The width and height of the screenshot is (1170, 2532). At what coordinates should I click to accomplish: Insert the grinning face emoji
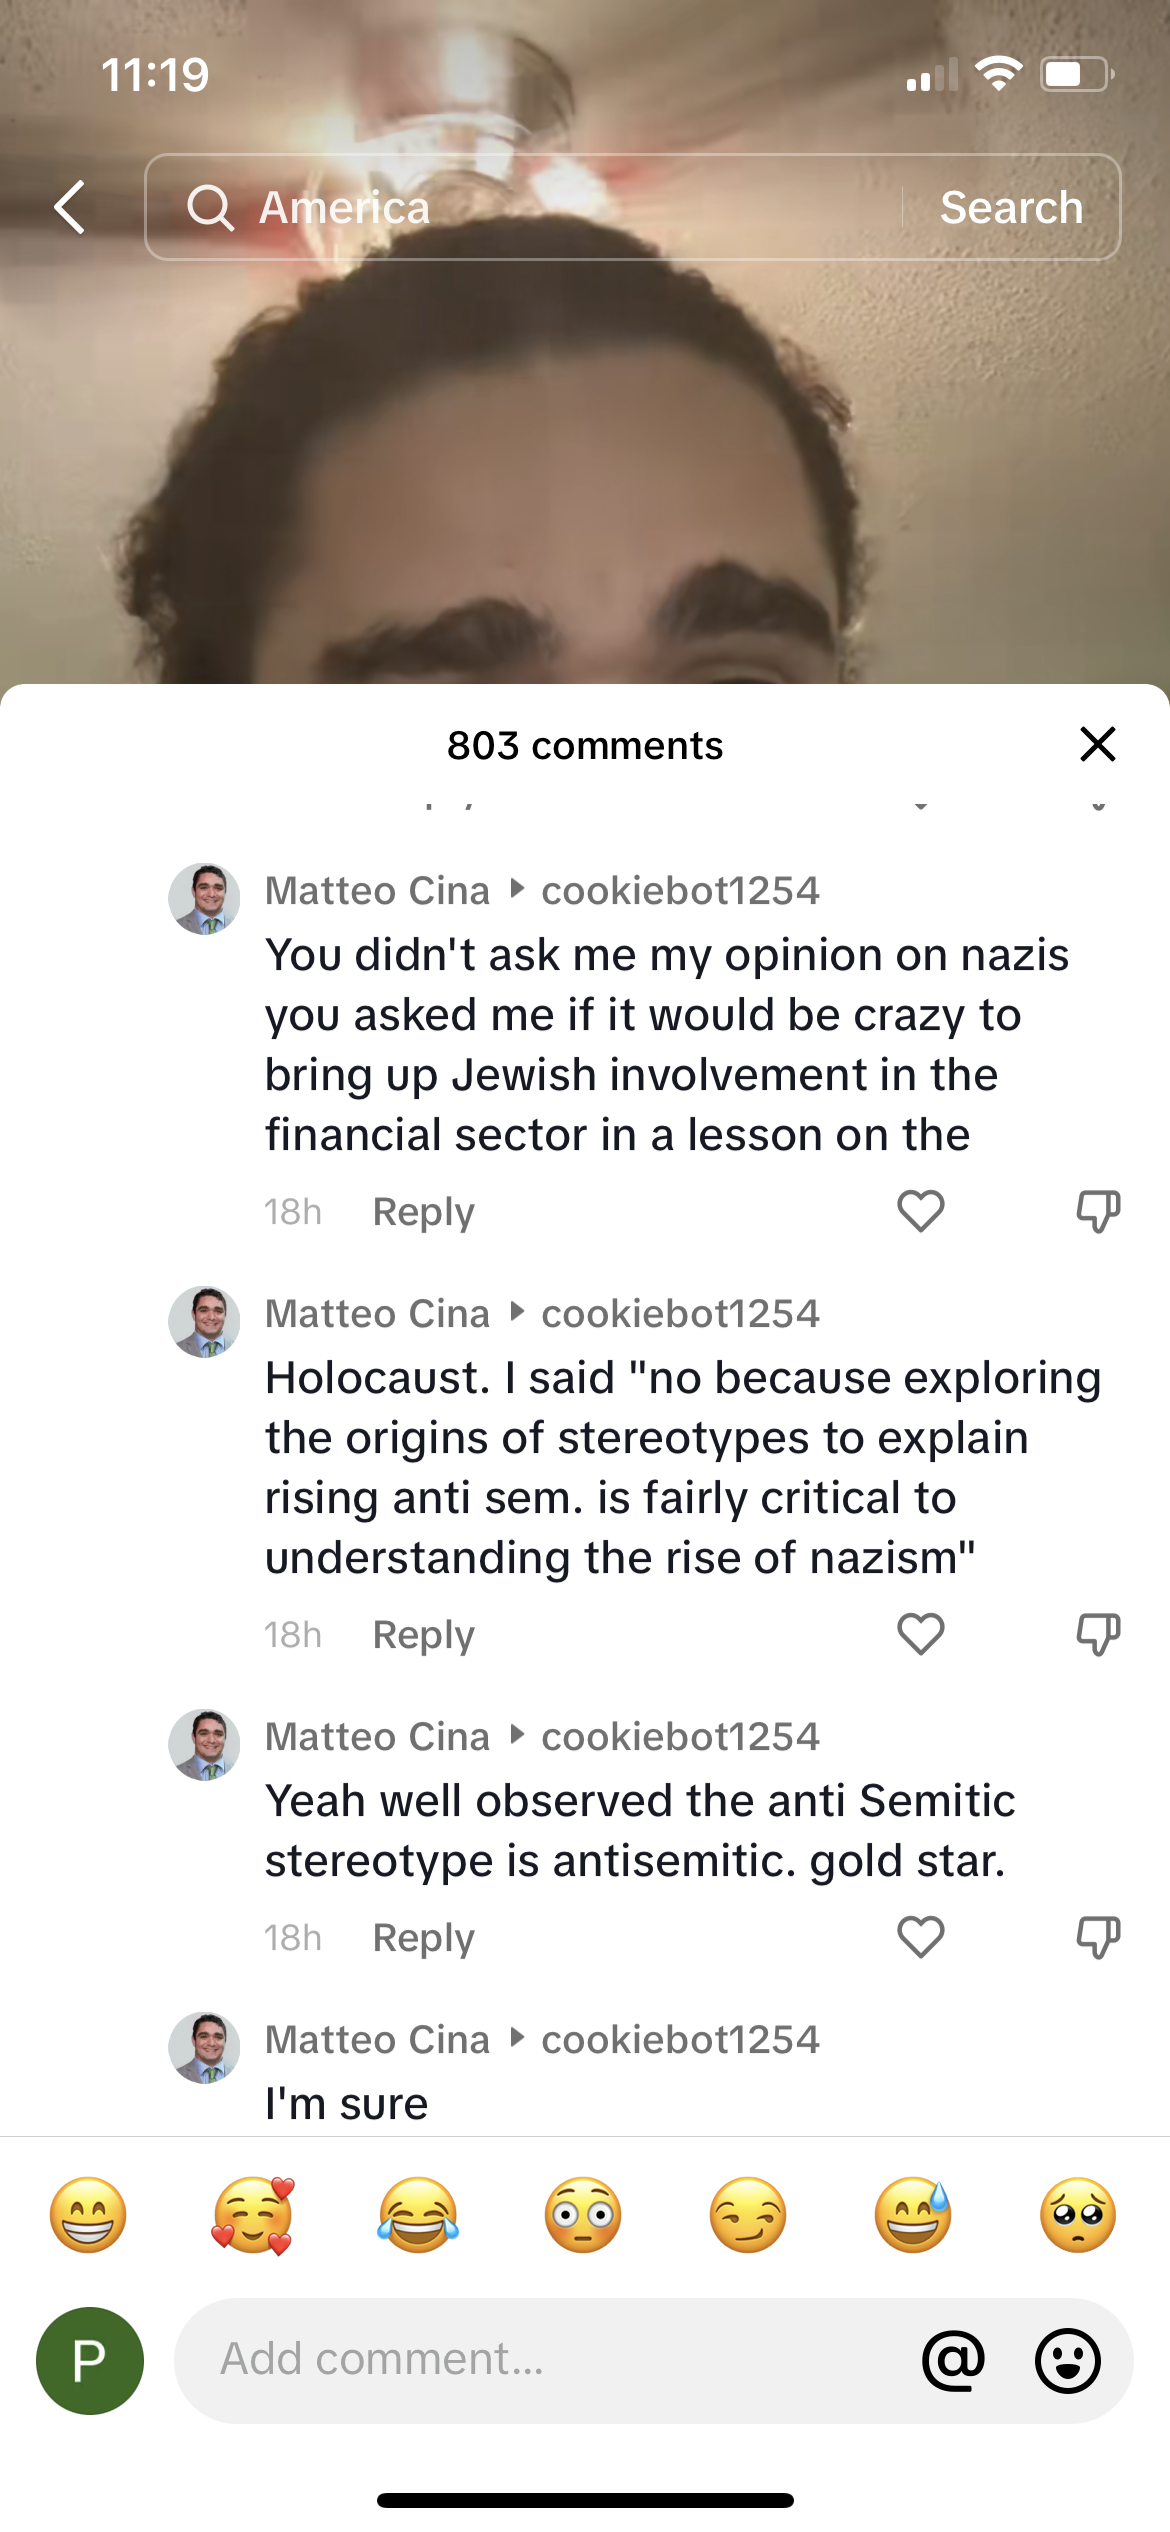click(x=88, y=2215)
